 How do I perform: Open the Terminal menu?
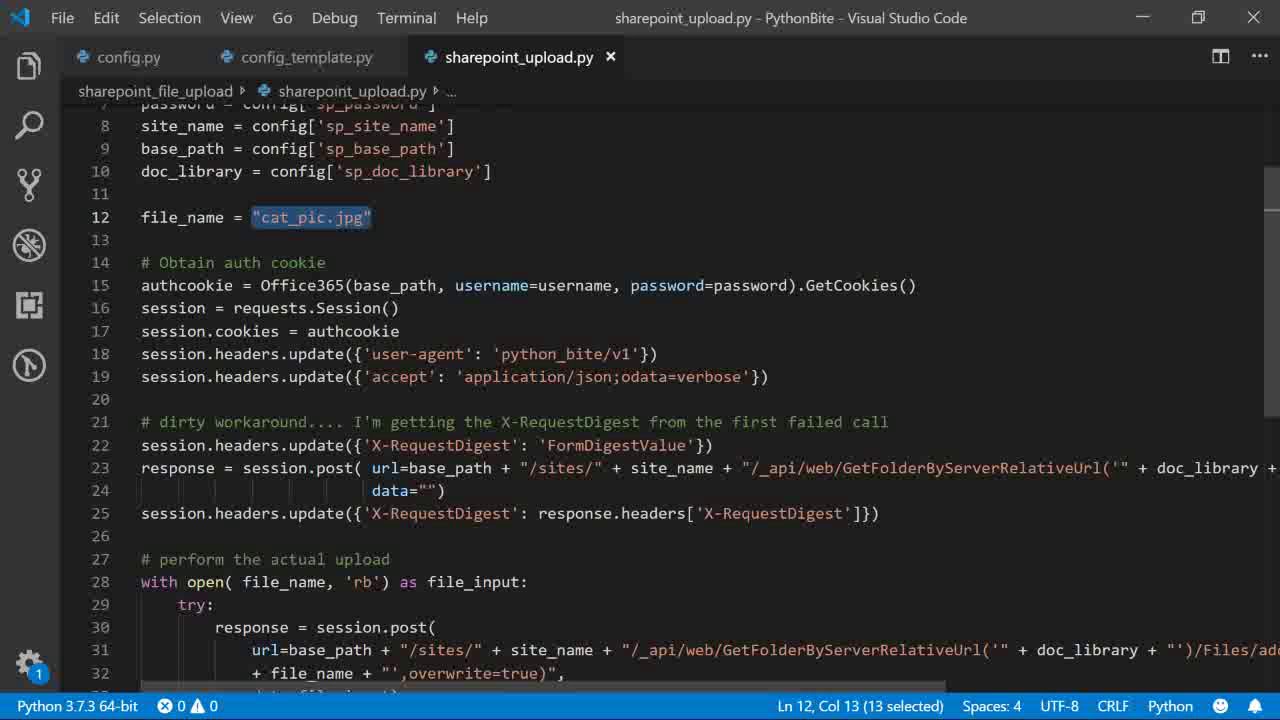point(406,18)
